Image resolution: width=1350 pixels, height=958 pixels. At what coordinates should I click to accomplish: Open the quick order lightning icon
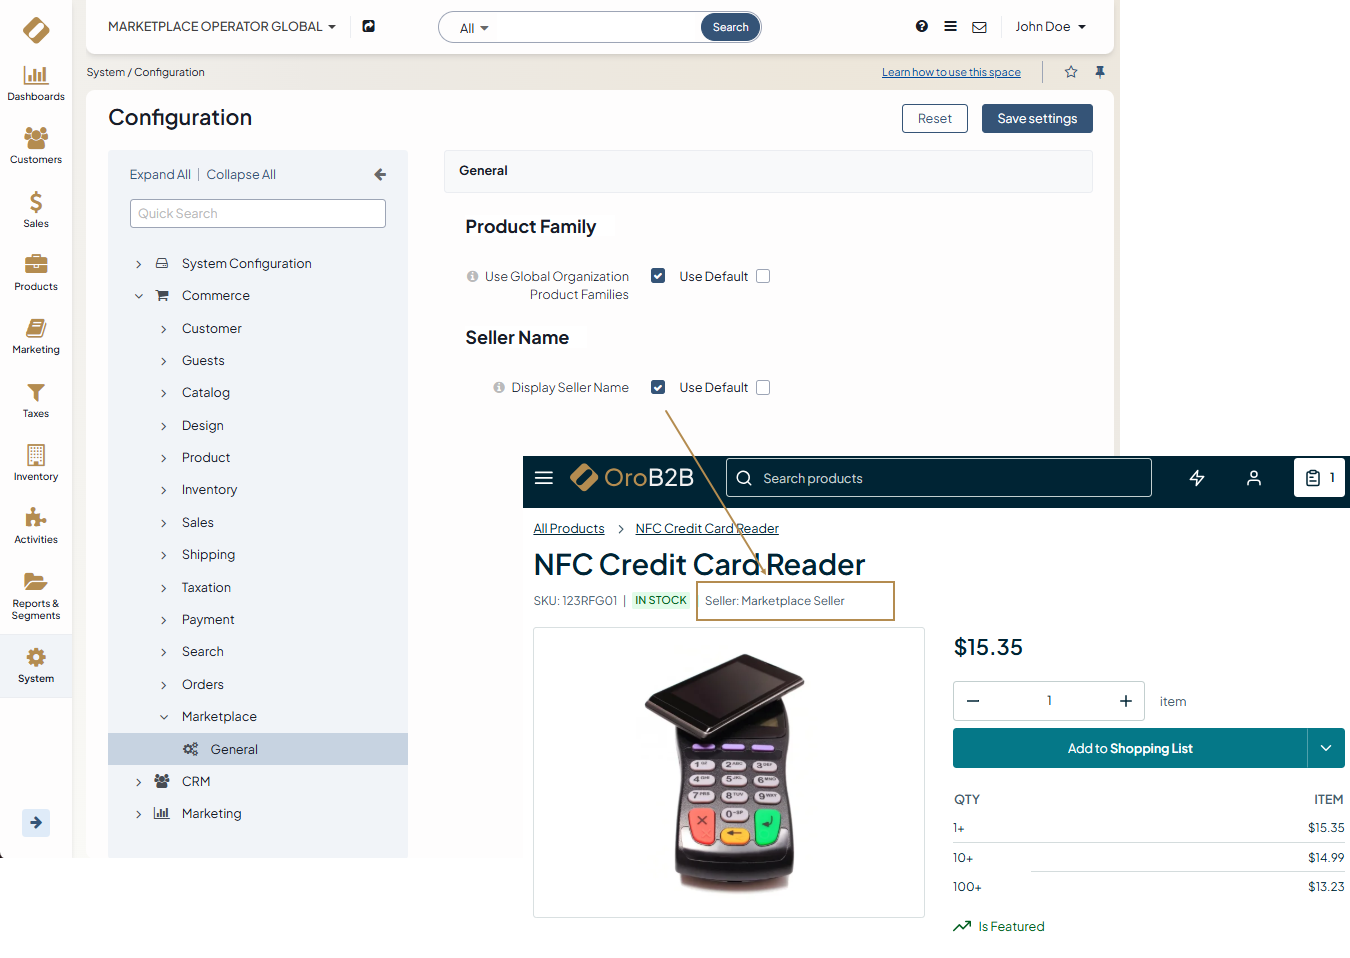pos(1197,478)
